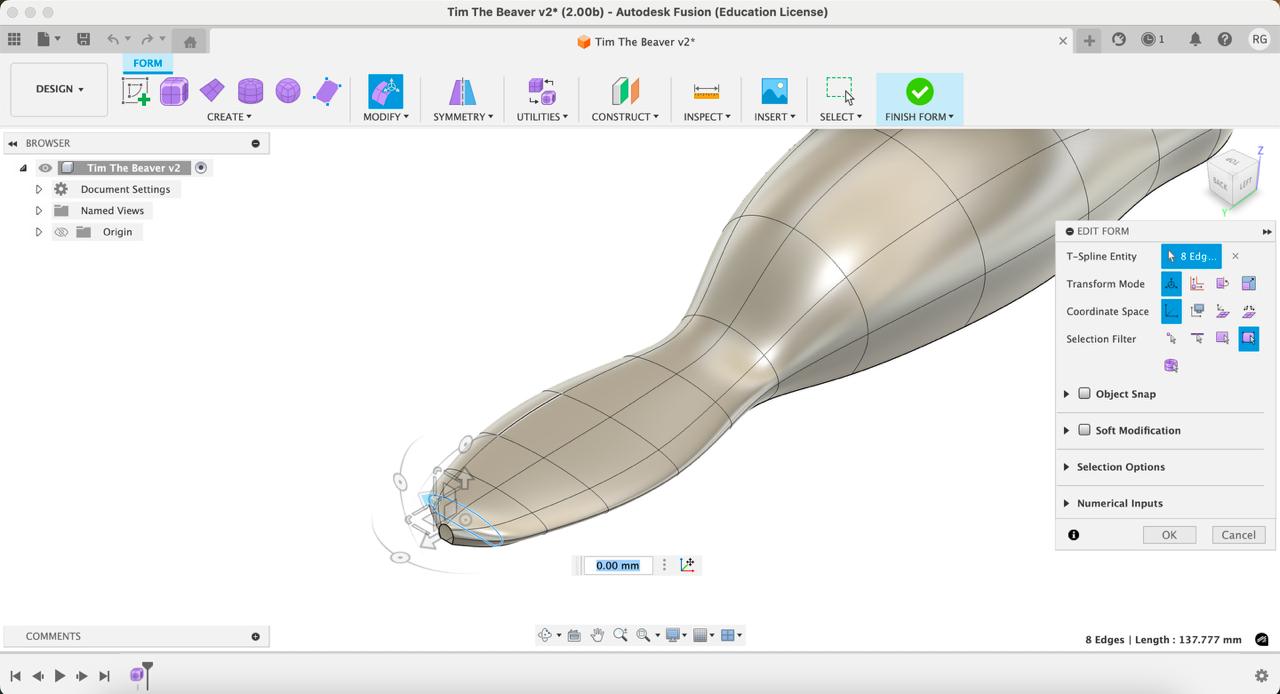1280x694 pixels.
Task: Click the 0.00 mm distance input field
Action: click(x=618, y=566)
